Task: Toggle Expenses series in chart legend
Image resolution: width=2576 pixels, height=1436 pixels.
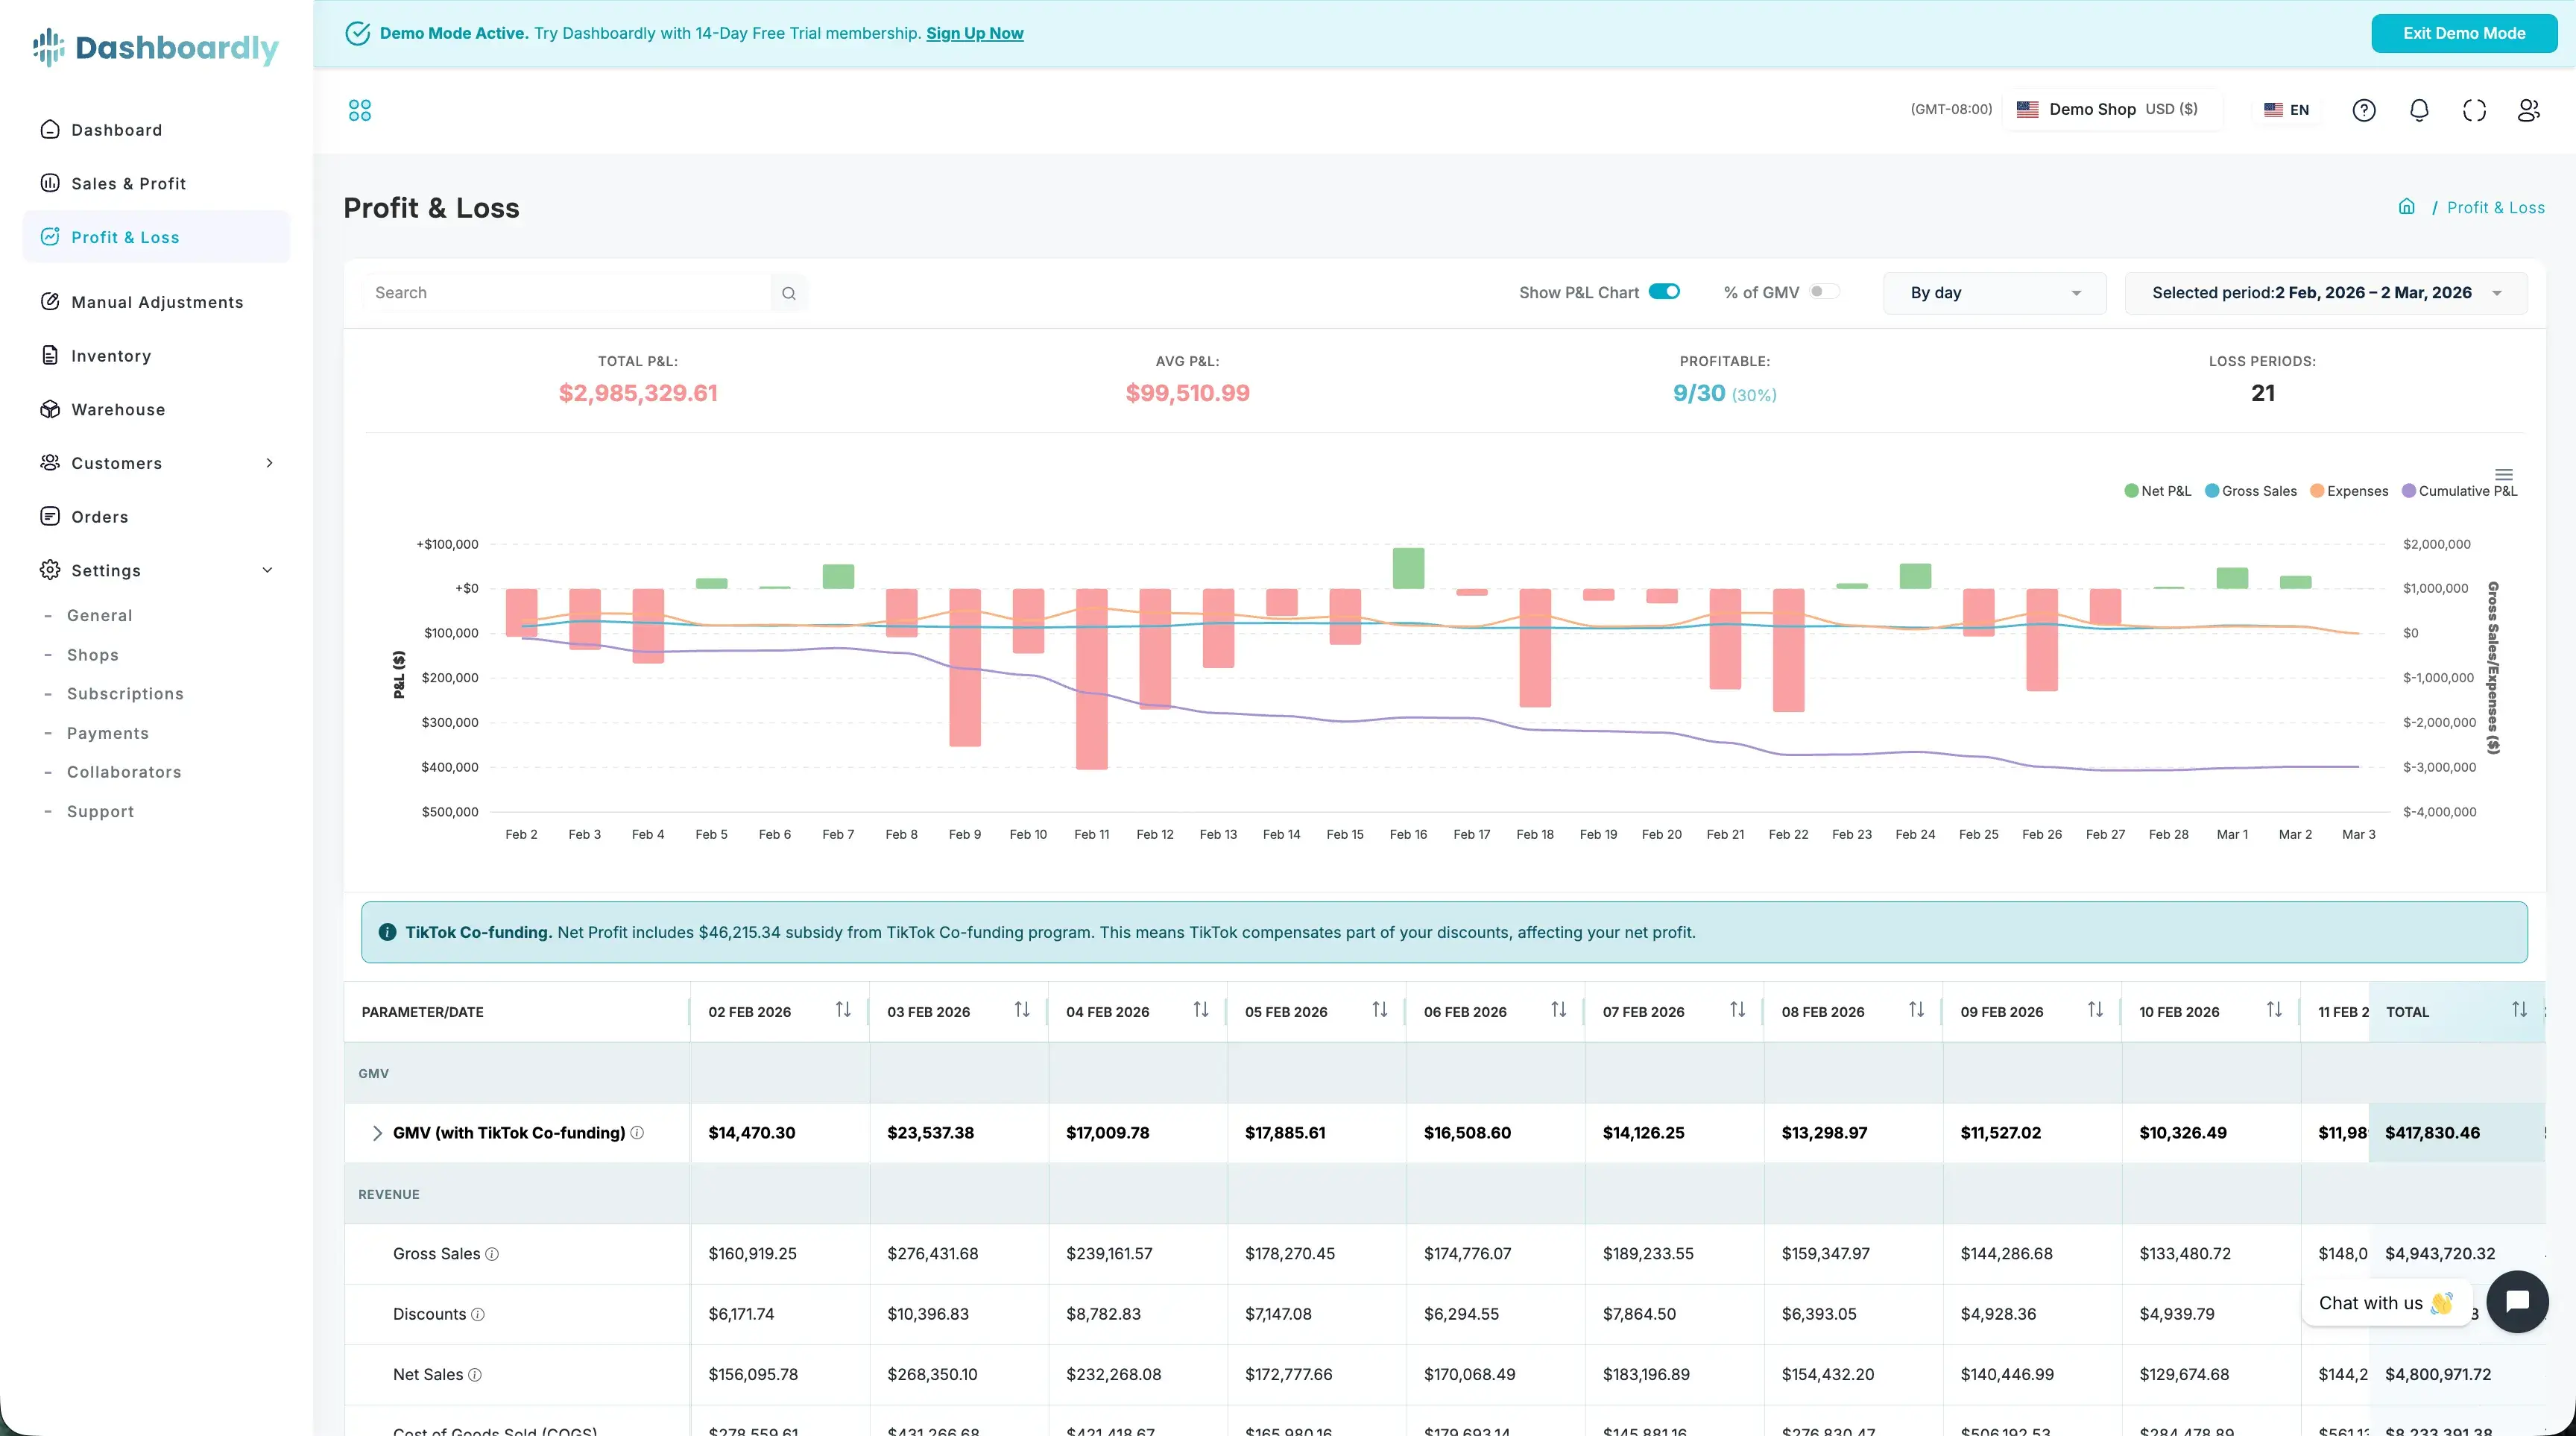Action: [2349, 491]
